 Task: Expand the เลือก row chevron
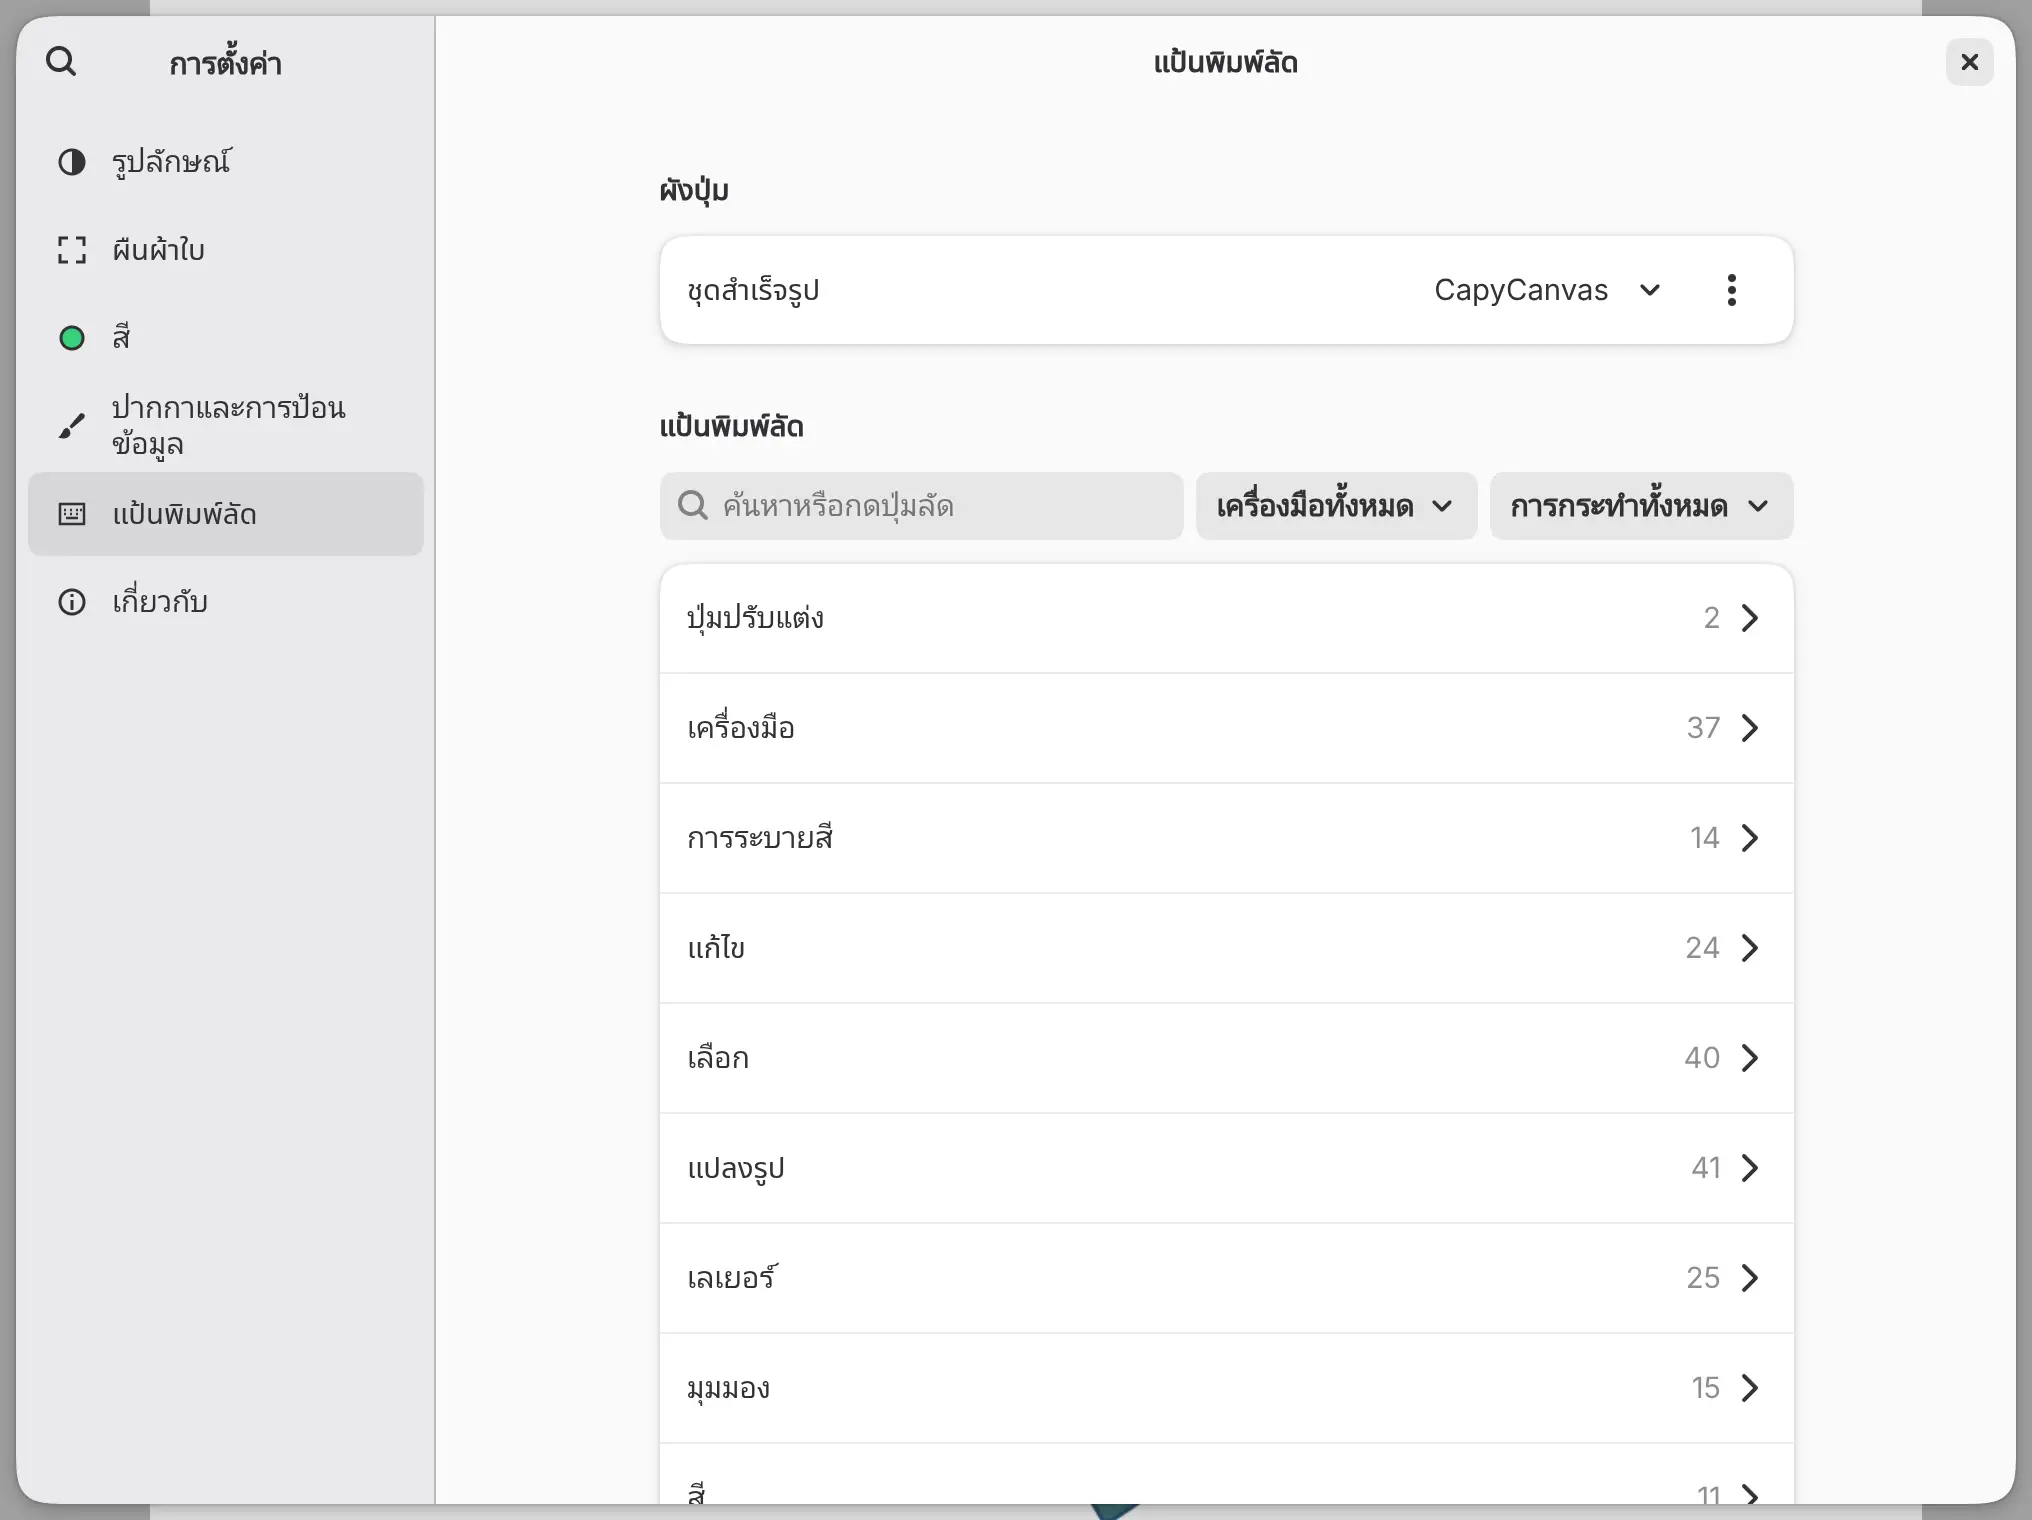[1749, 1058]
